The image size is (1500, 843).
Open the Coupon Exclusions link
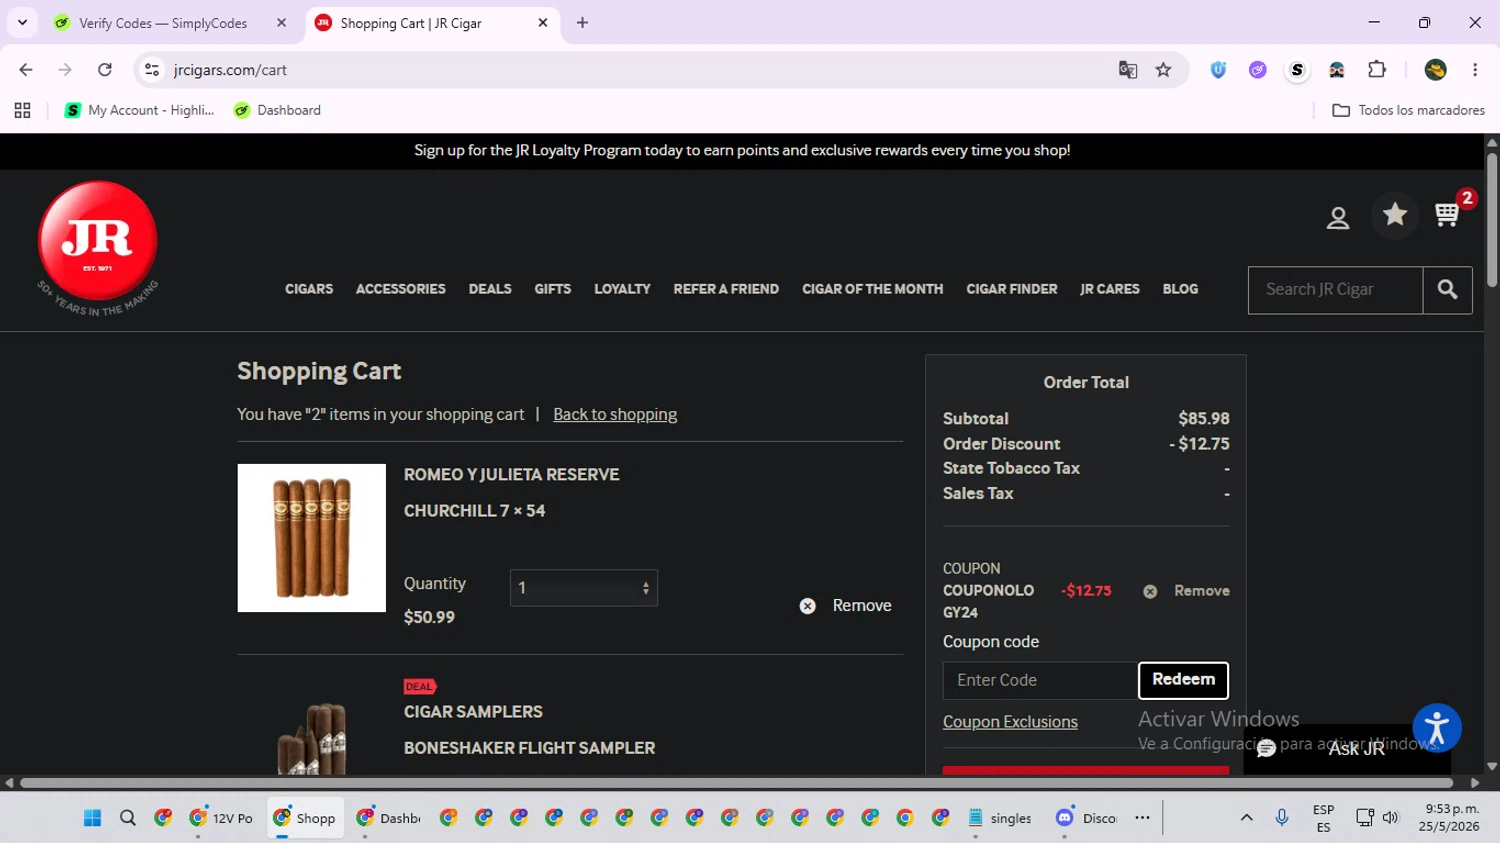click(x=1010, y=722)
